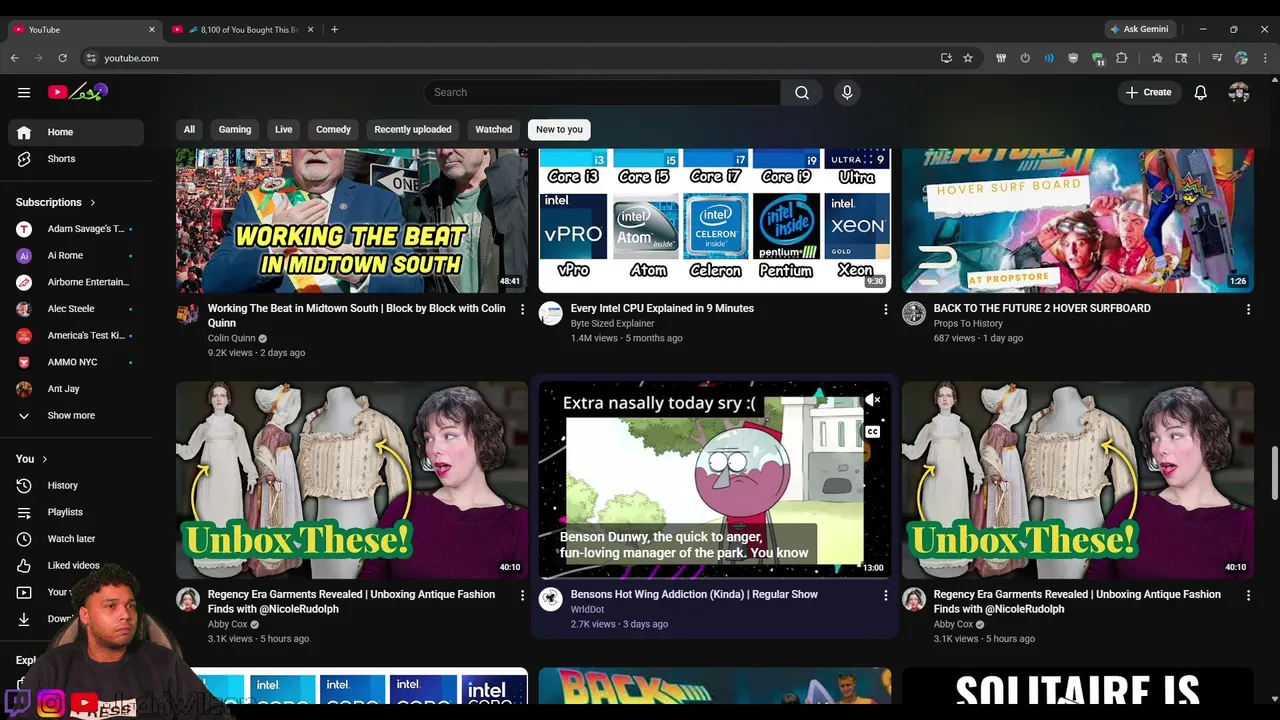Open more options for Bensons Hot Wing video
The height and width of the screenshot is (720, 1280).
point(885,595)
